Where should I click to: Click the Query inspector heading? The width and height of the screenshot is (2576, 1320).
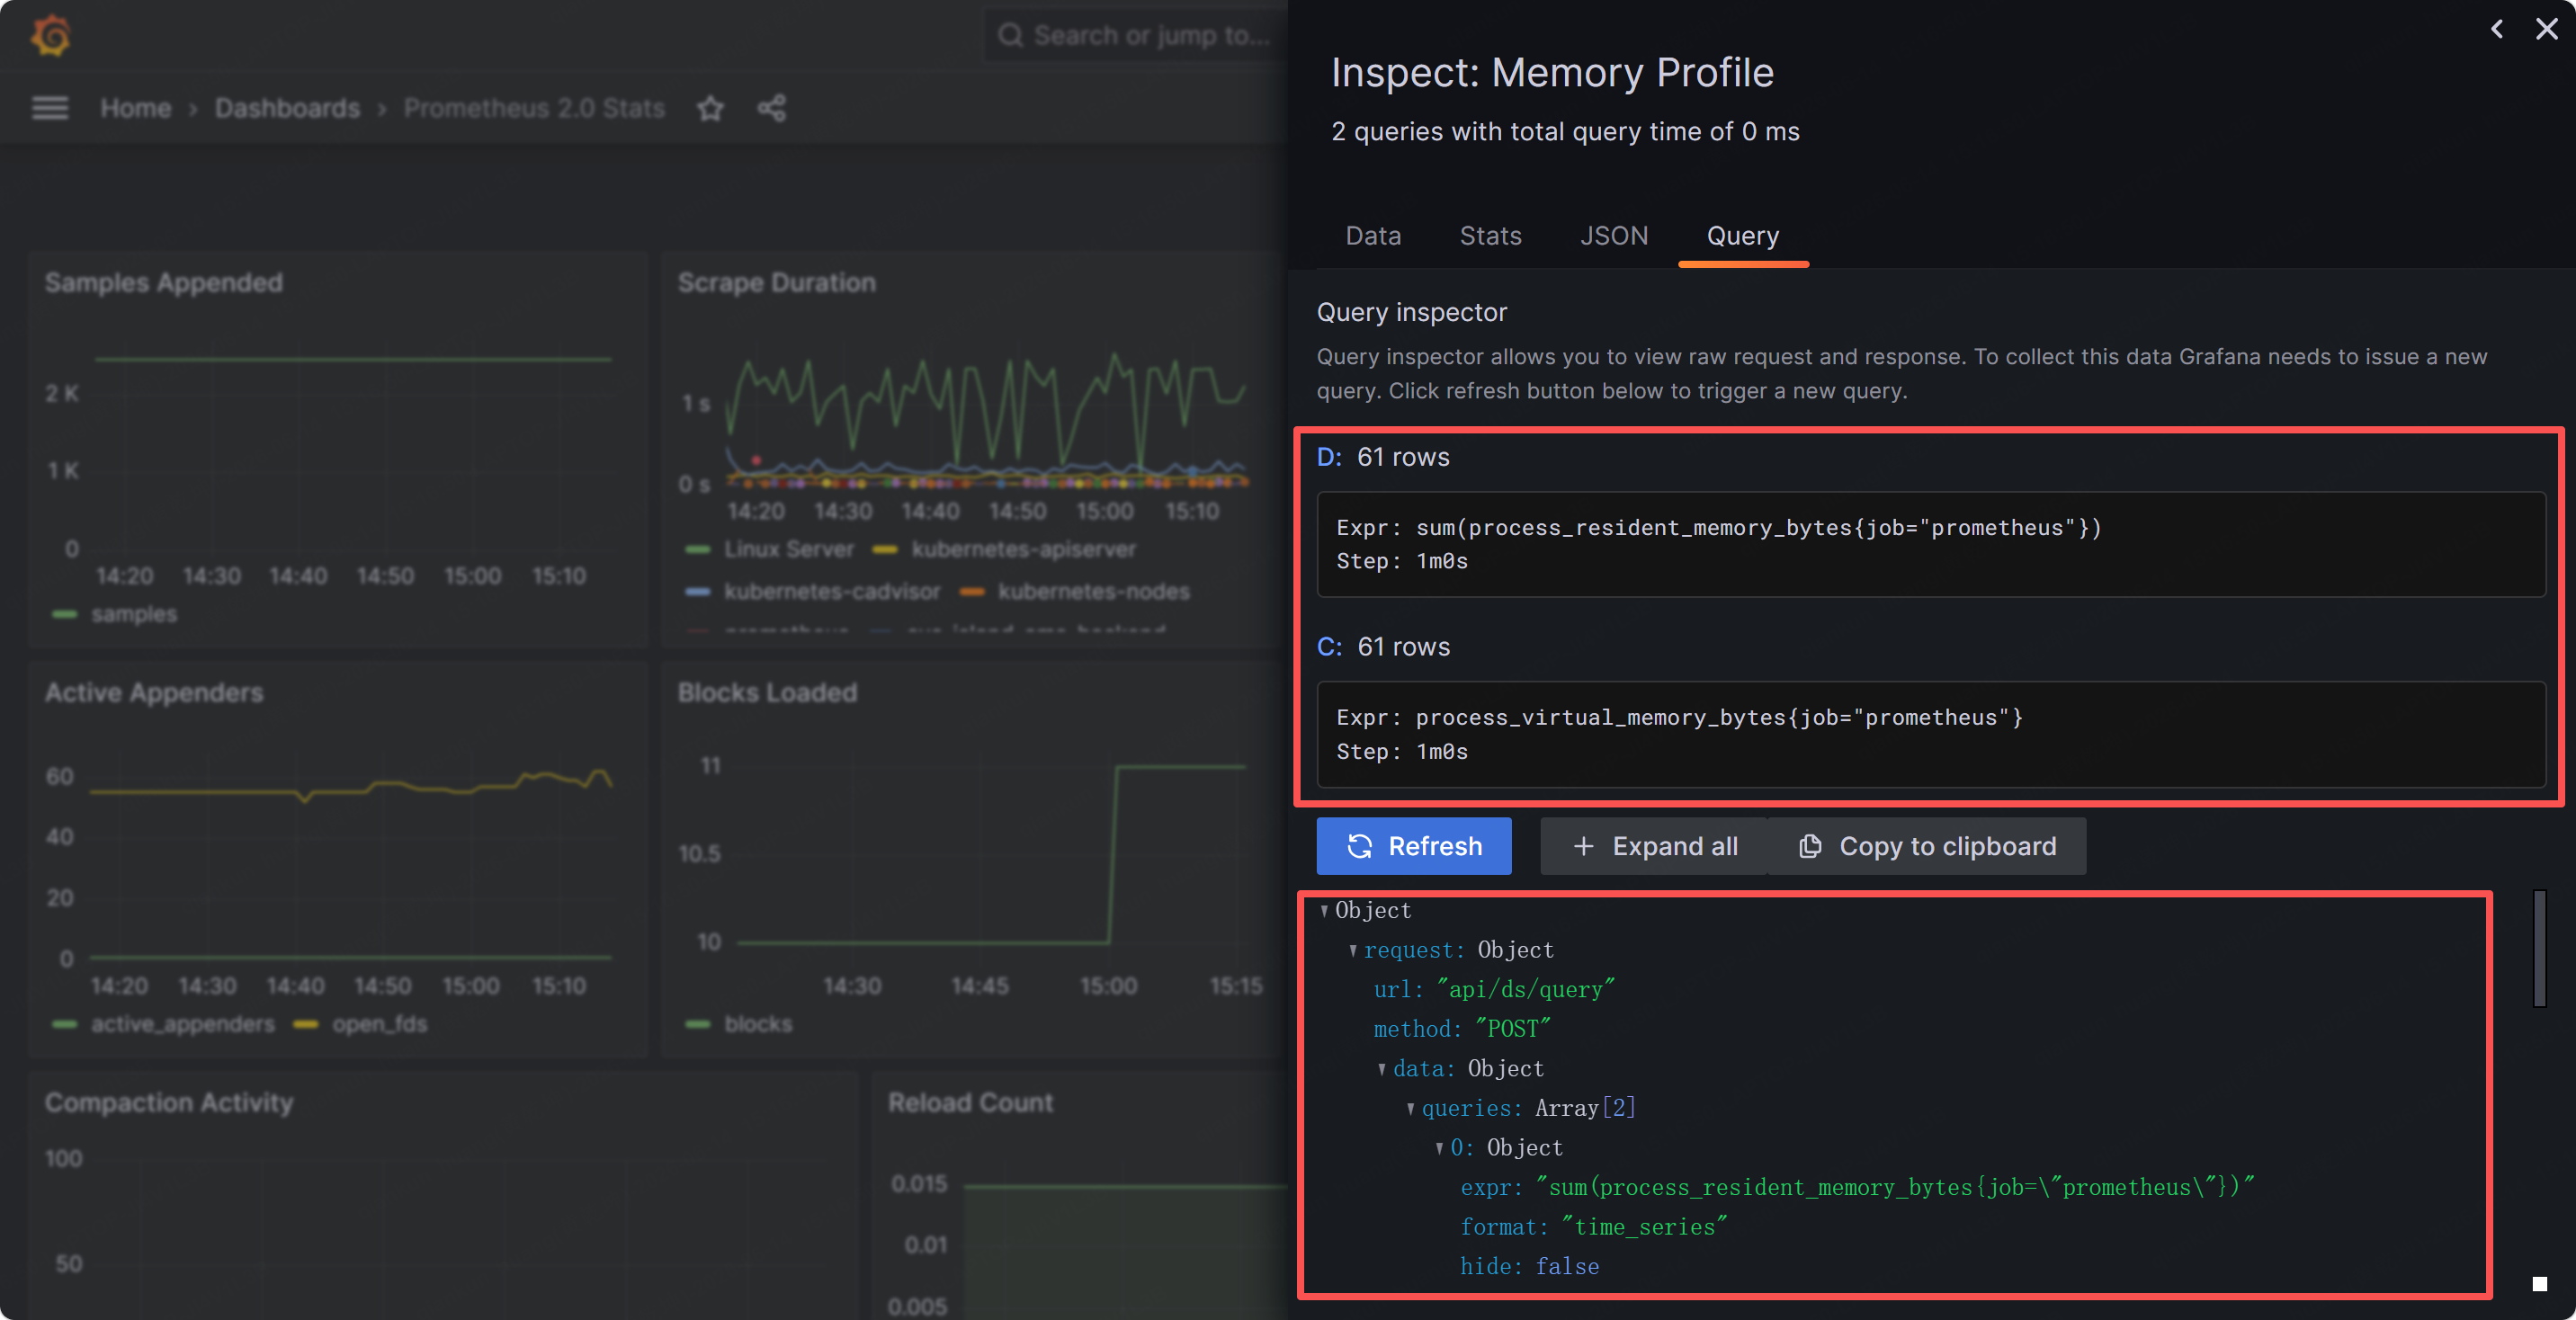(1411, 313)
